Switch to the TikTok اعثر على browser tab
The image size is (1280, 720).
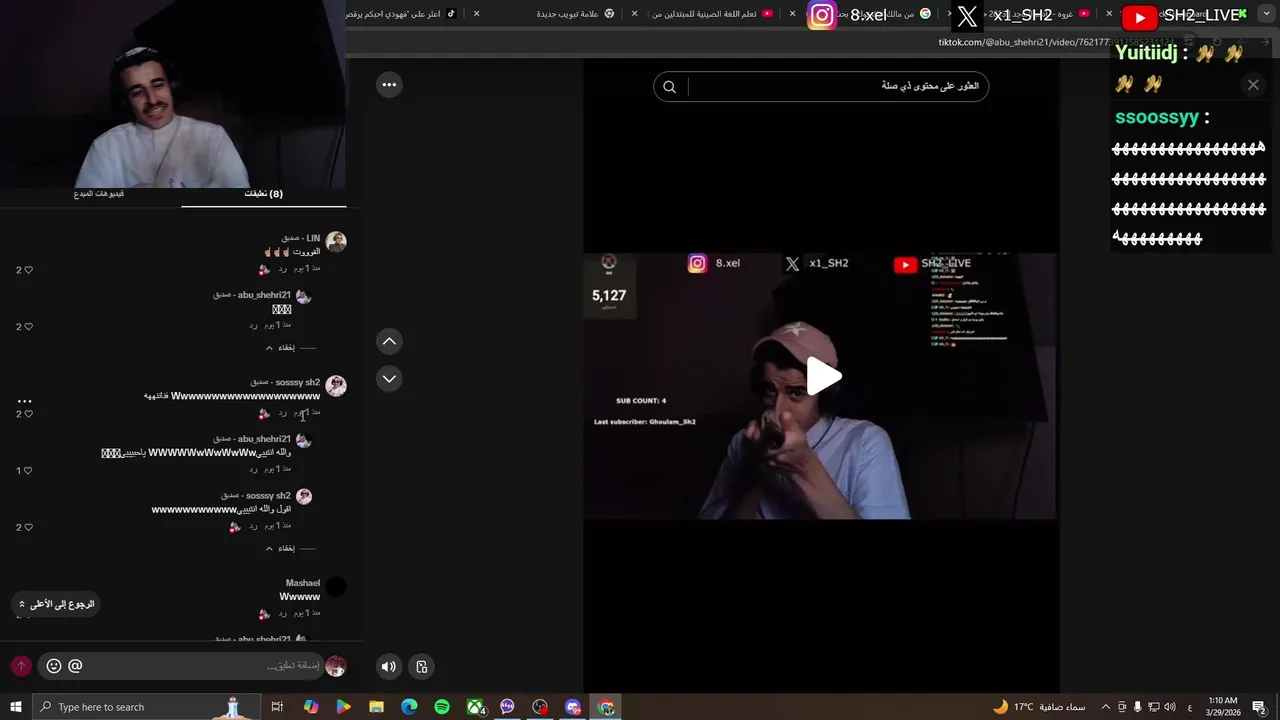point(400,14)
